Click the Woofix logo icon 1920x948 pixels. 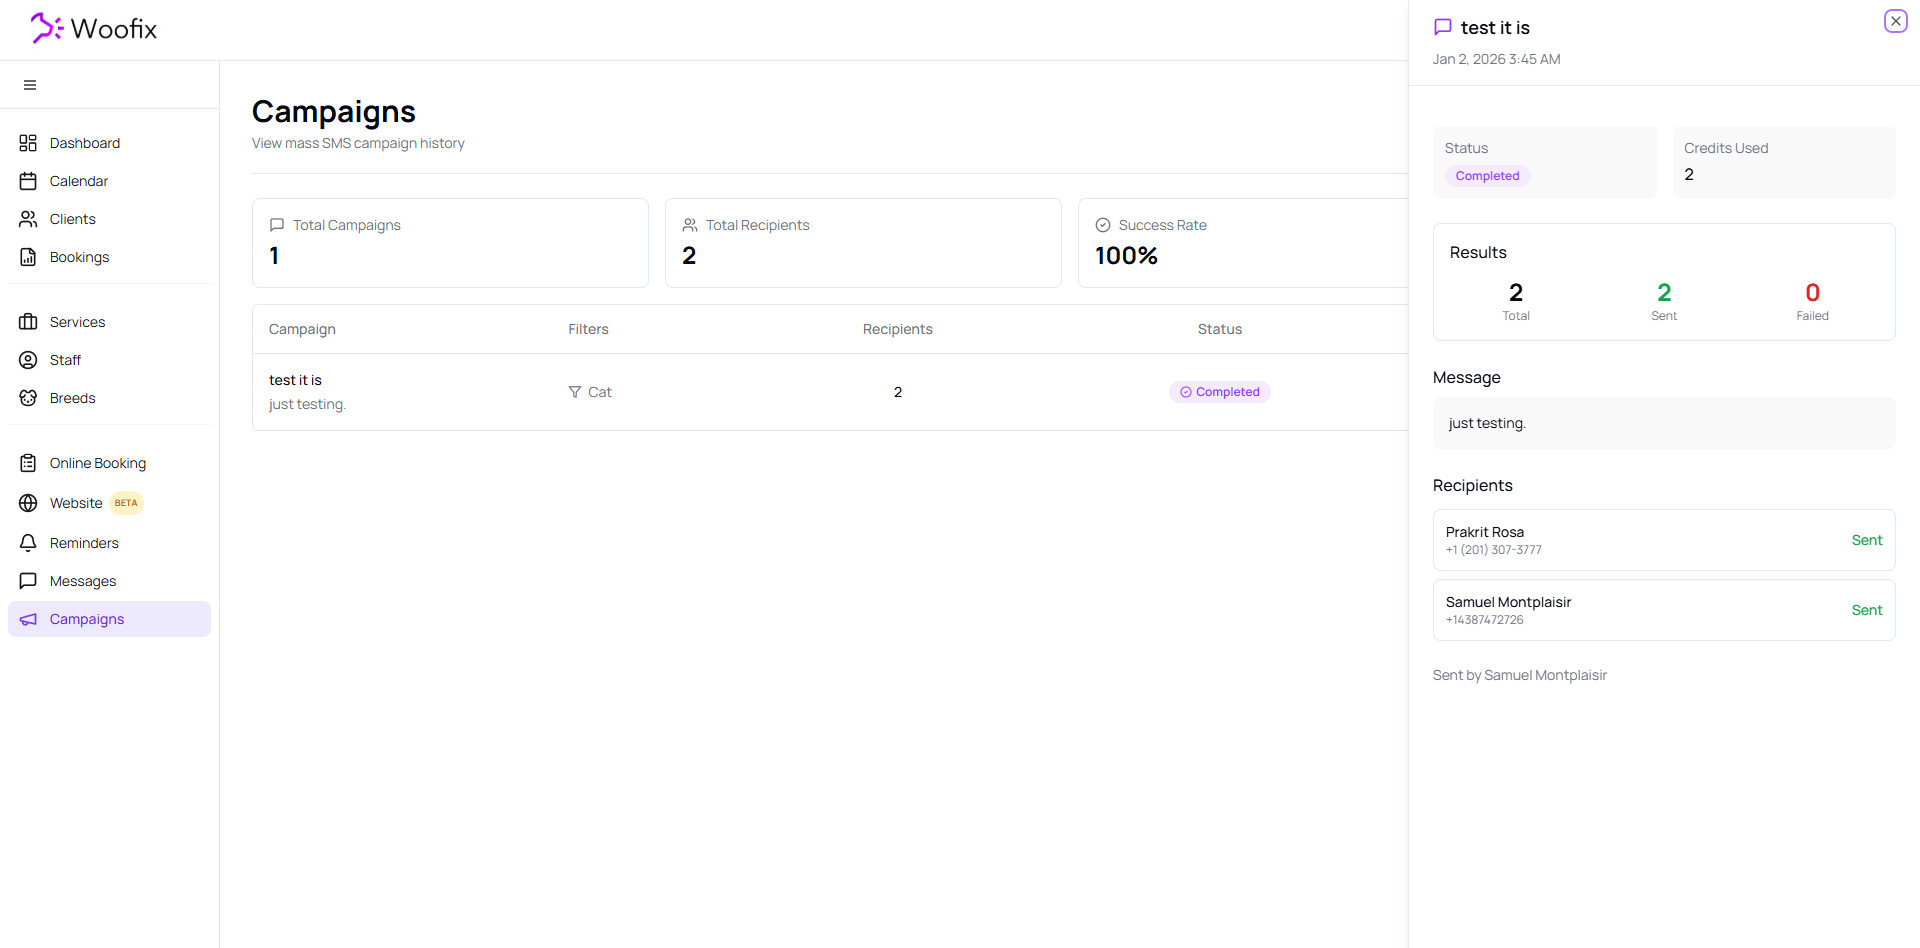[x=46, y=28]
